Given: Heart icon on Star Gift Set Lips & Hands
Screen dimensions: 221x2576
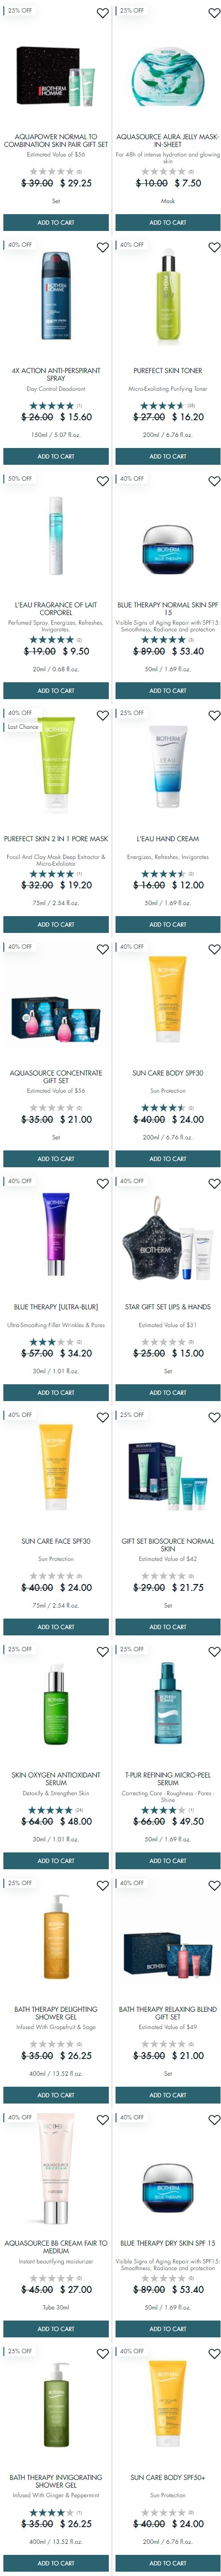Looking at the screenshot, I should (214, 1183).
